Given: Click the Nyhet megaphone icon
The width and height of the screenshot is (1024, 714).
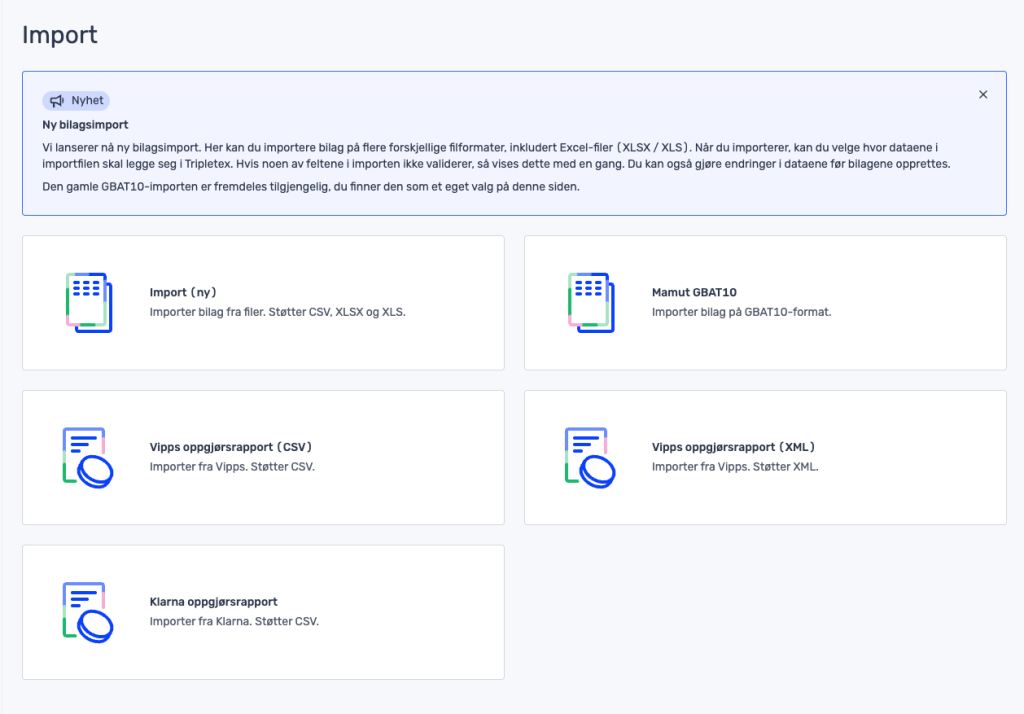Looking at the screenshot, I should point(57,101).
